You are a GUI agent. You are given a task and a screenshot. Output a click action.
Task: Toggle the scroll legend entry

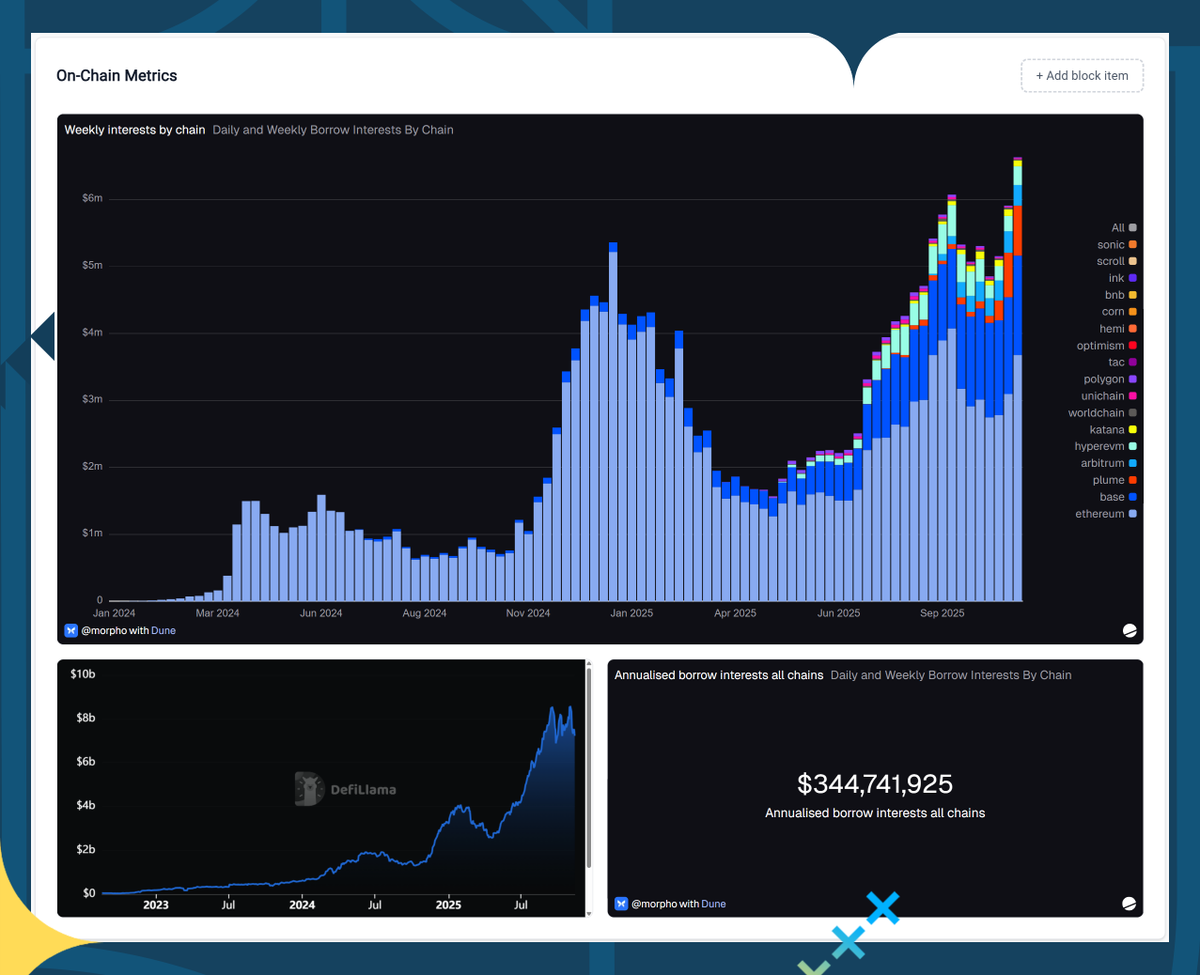tap(1117, 261)
